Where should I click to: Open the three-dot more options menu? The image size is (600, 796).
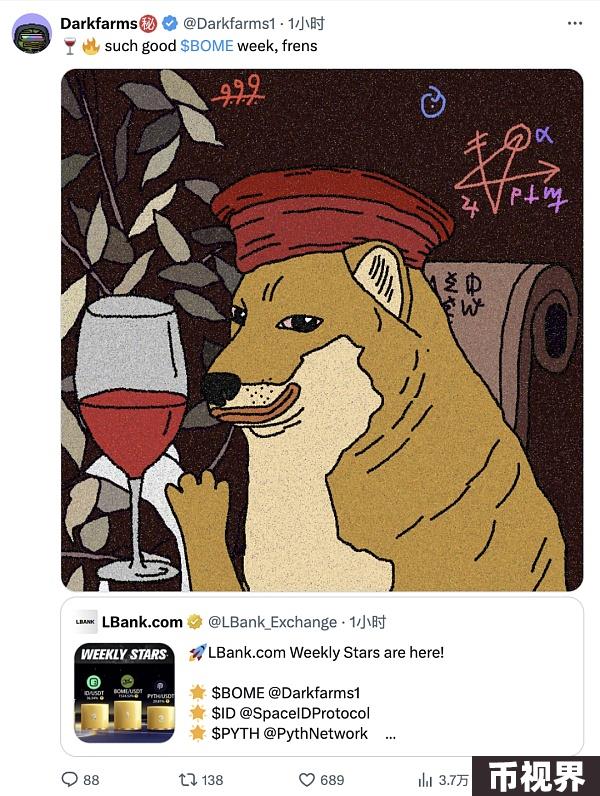click(575, 23)
